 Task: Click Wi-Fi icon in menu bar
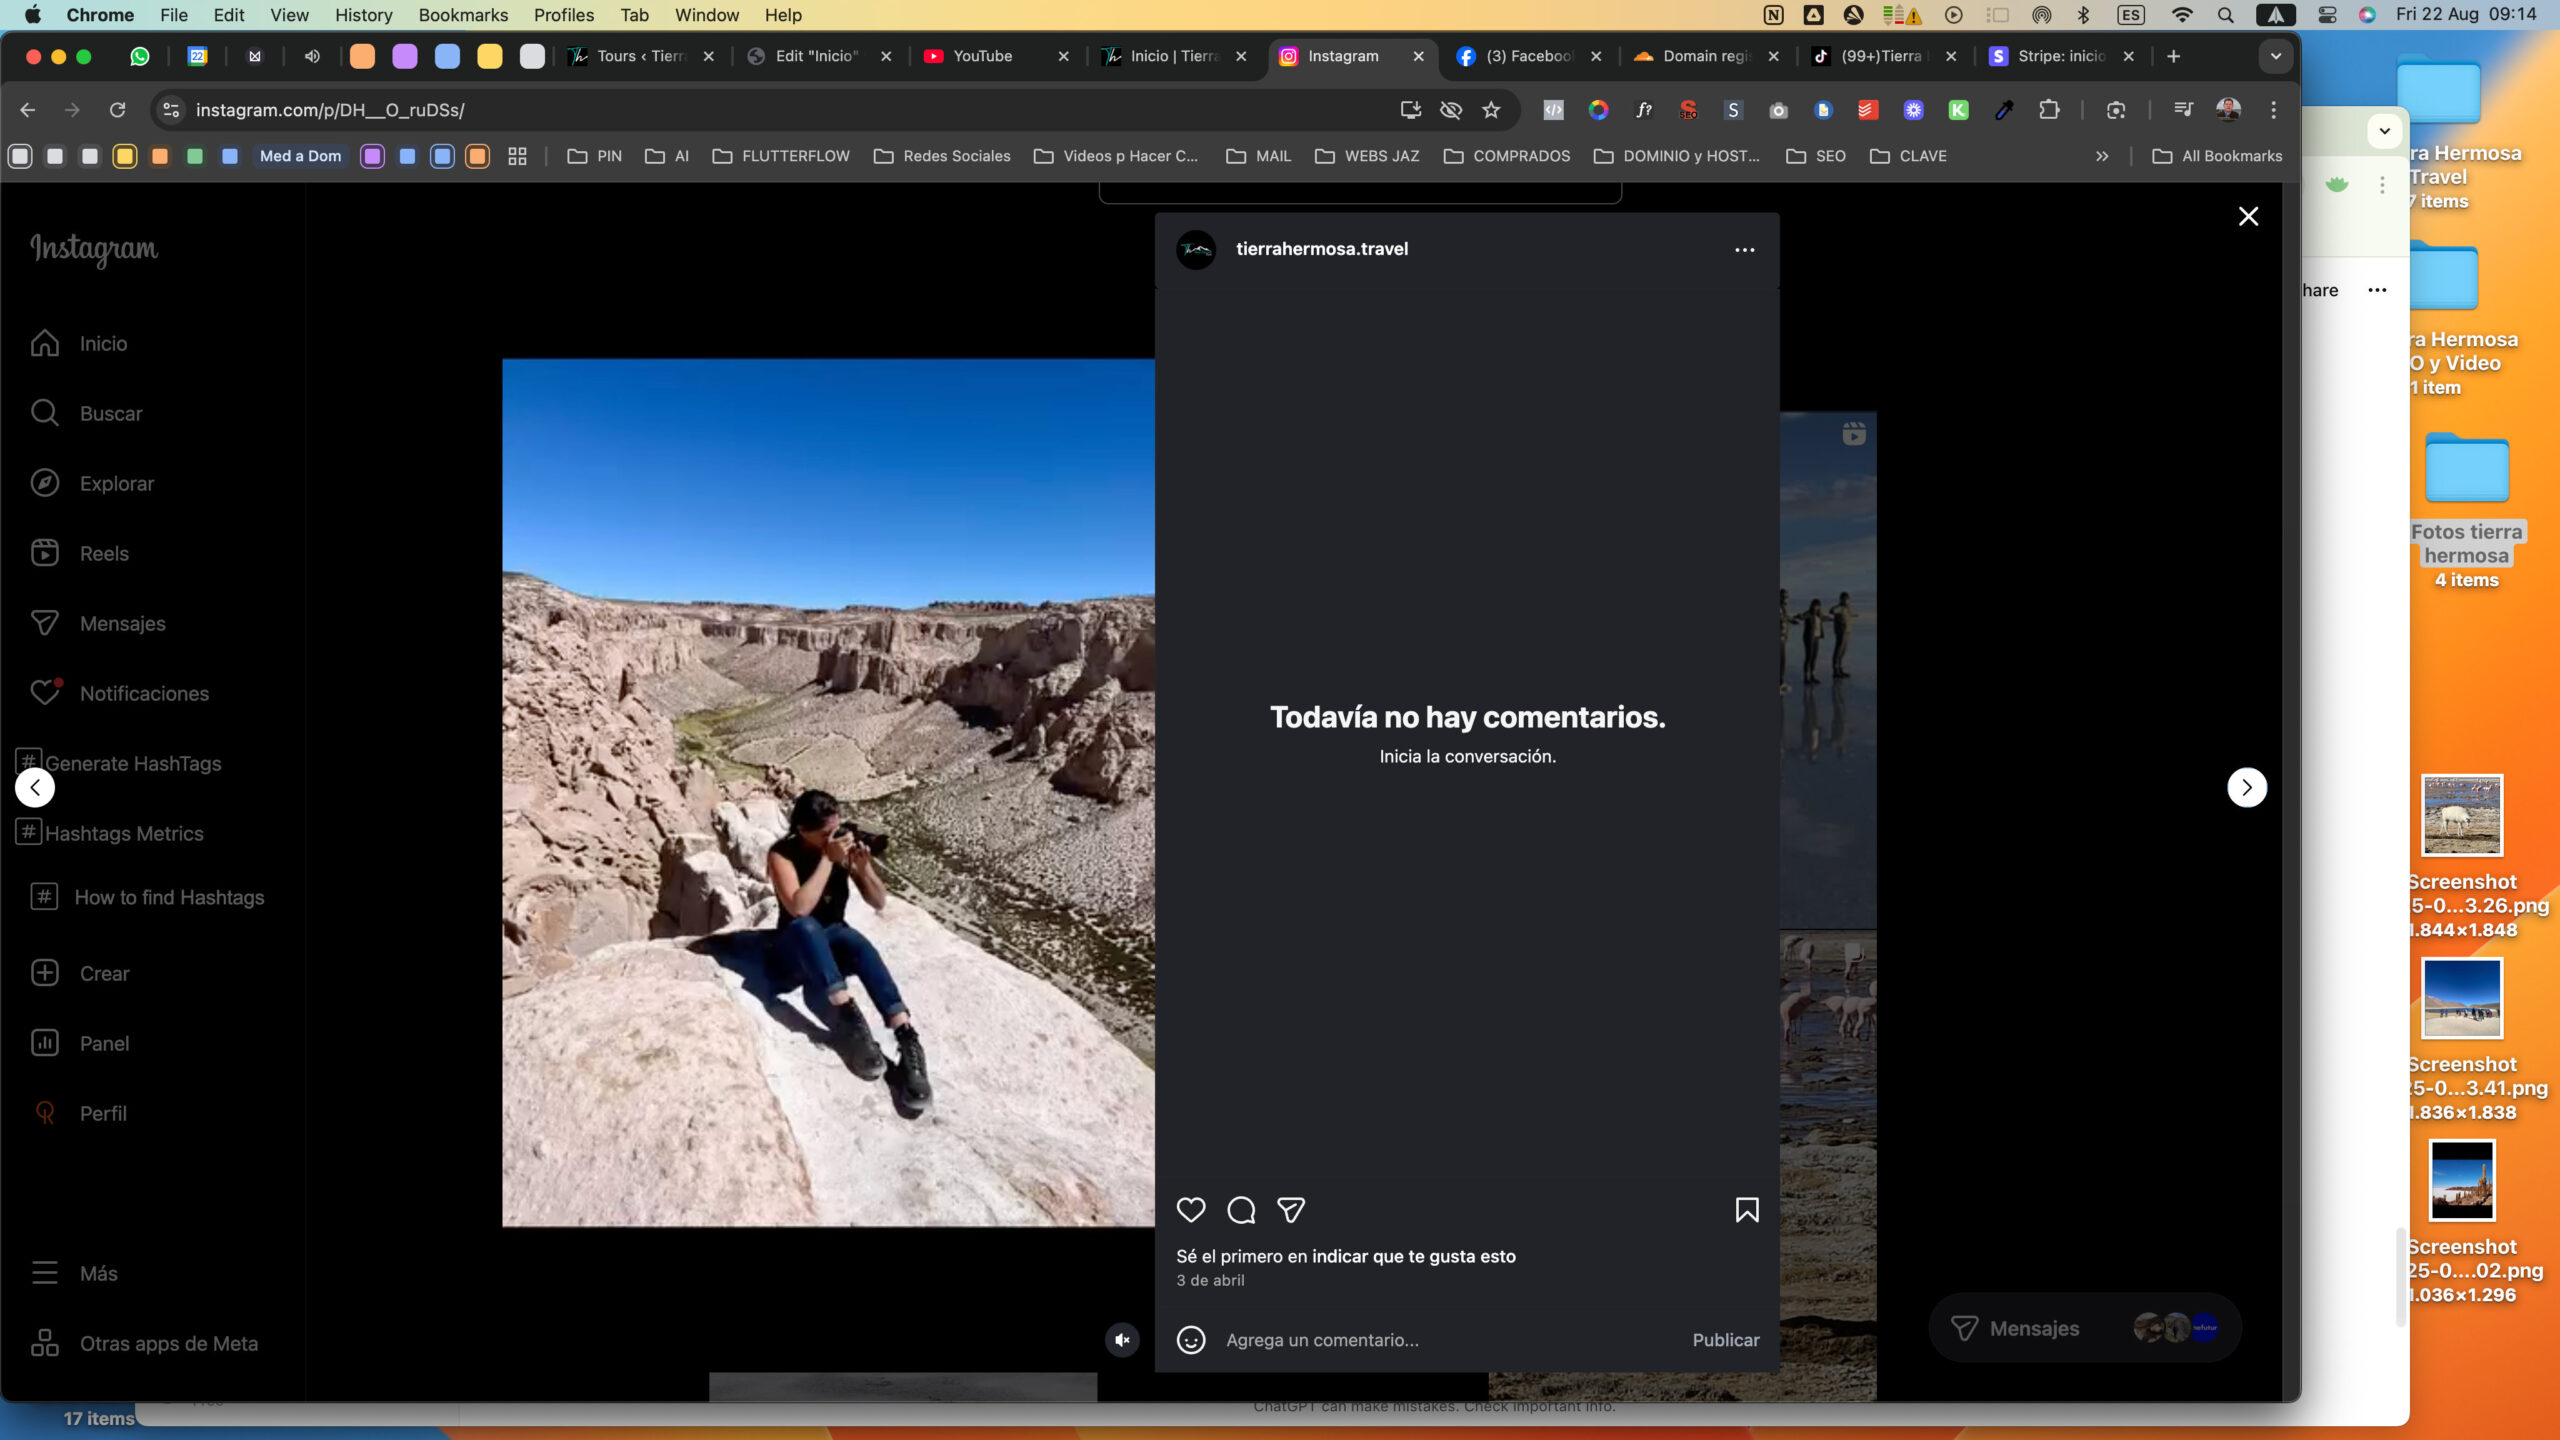[2182, 15]
